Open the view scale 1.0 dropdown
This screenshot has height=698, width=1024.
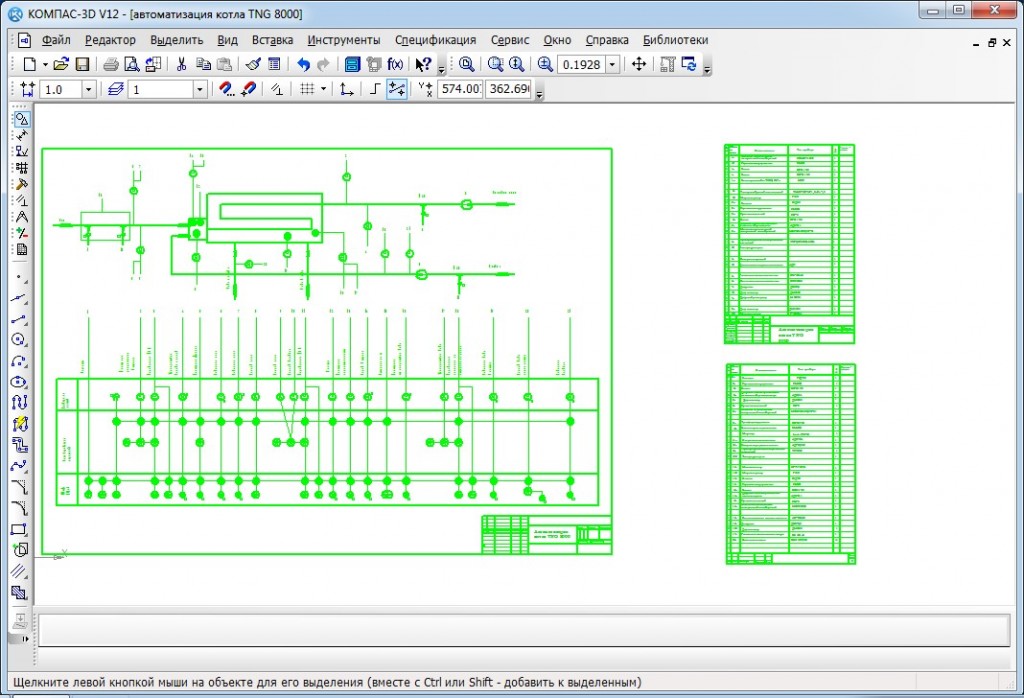point(88,89)
